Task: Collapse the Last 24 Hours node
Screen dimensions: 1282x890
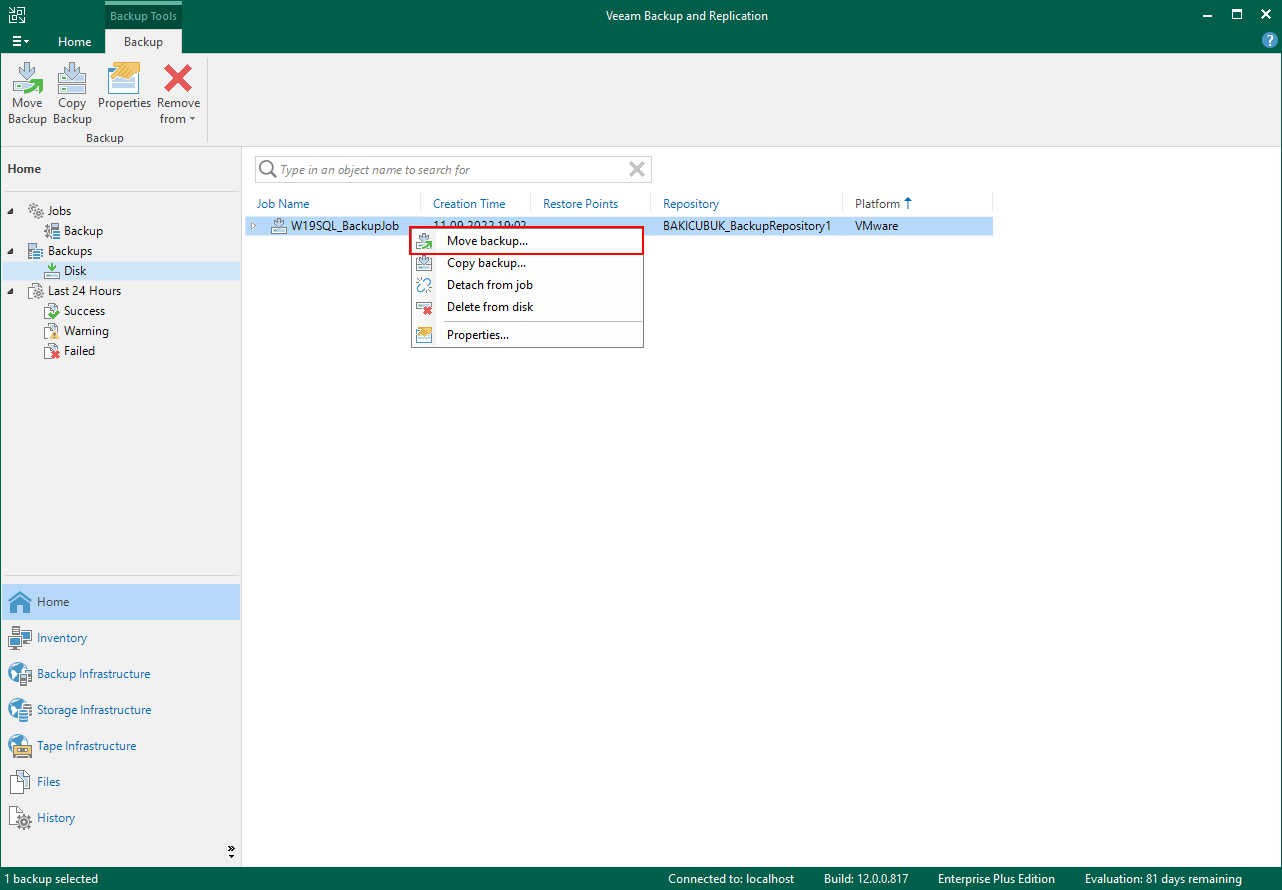Action: [x=11, y=291]
